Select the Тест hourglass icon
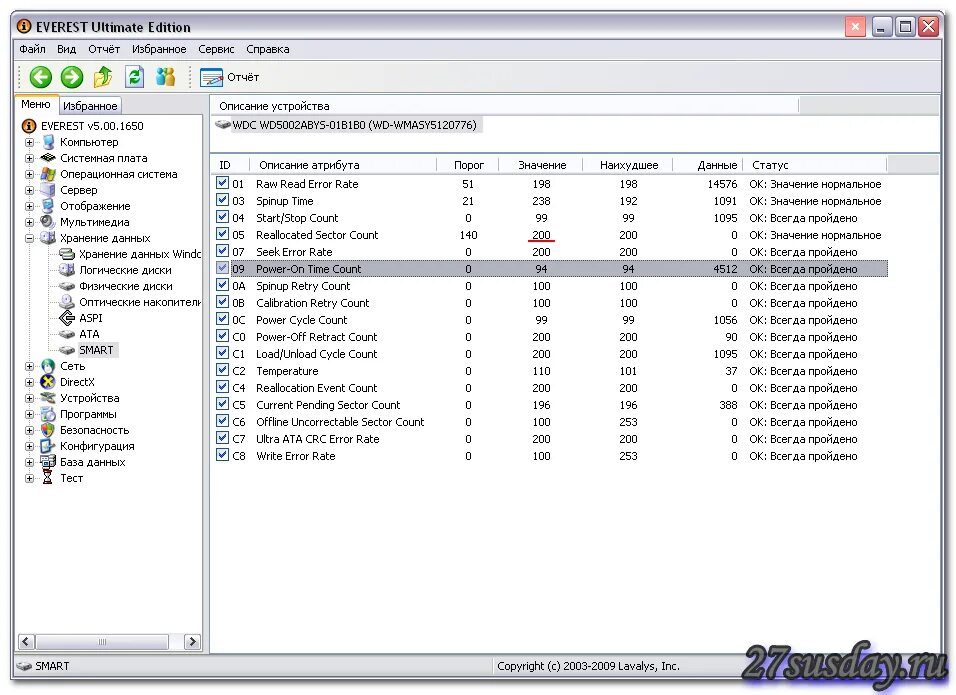956x695 pixels. 48,478
